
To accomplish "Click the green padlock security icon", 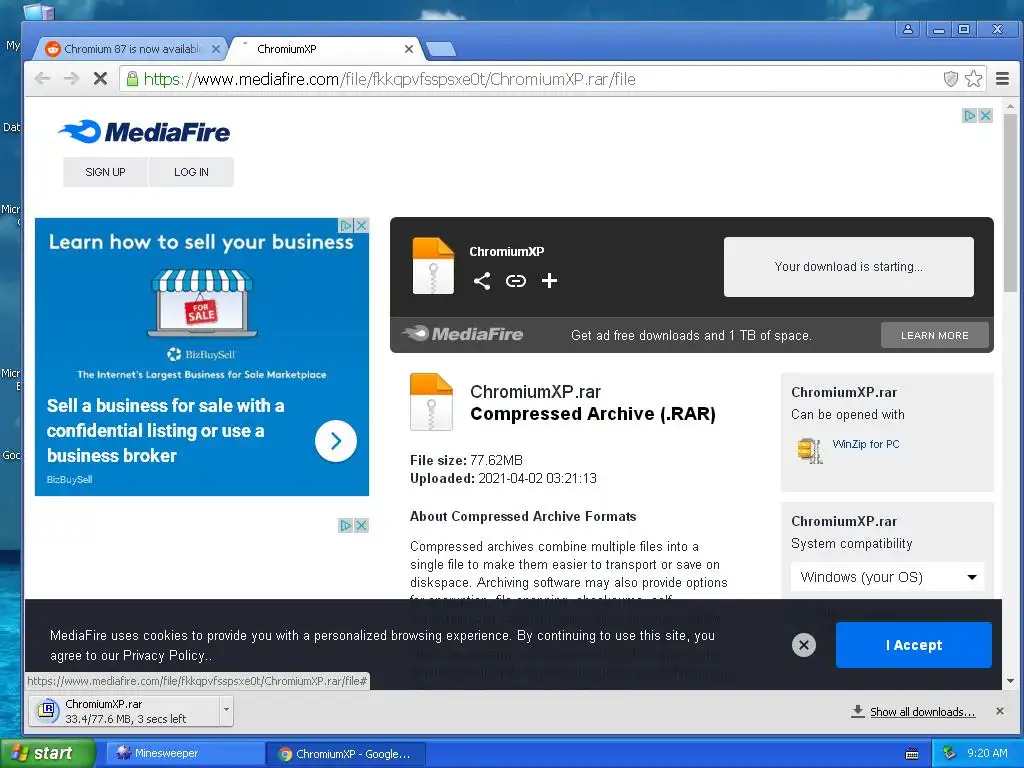I will coord(132,79).
